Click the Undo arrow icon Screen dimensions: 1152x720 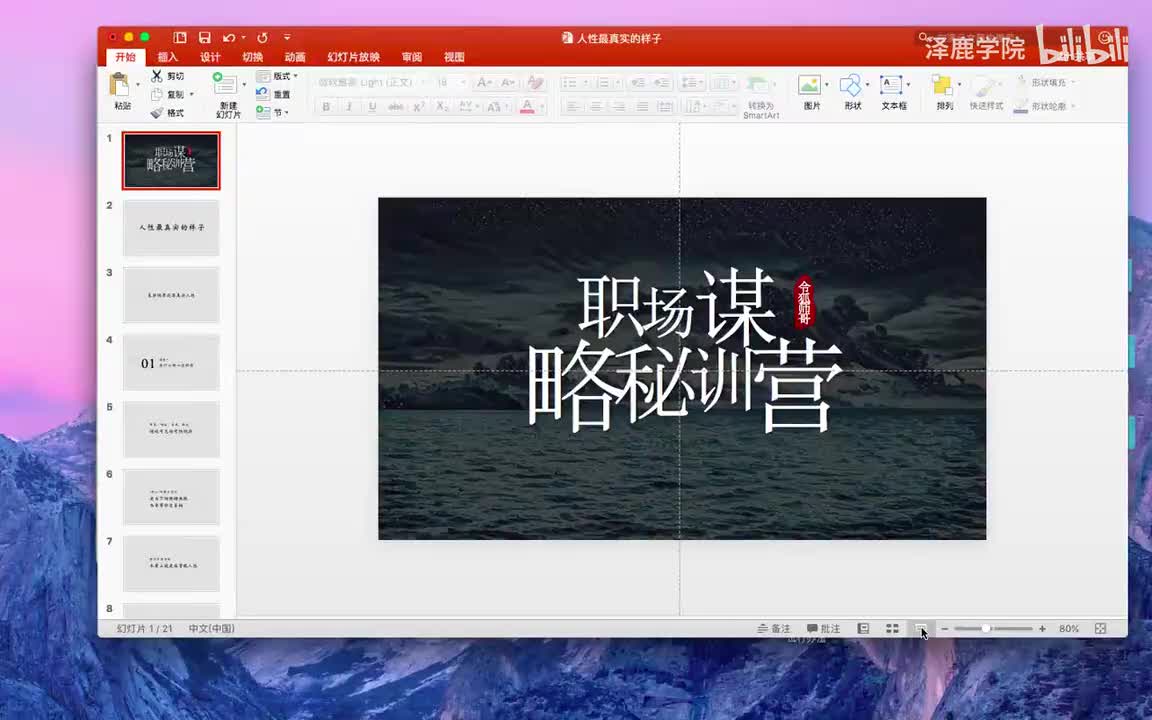pyautogui.click(x=228, y=37)
